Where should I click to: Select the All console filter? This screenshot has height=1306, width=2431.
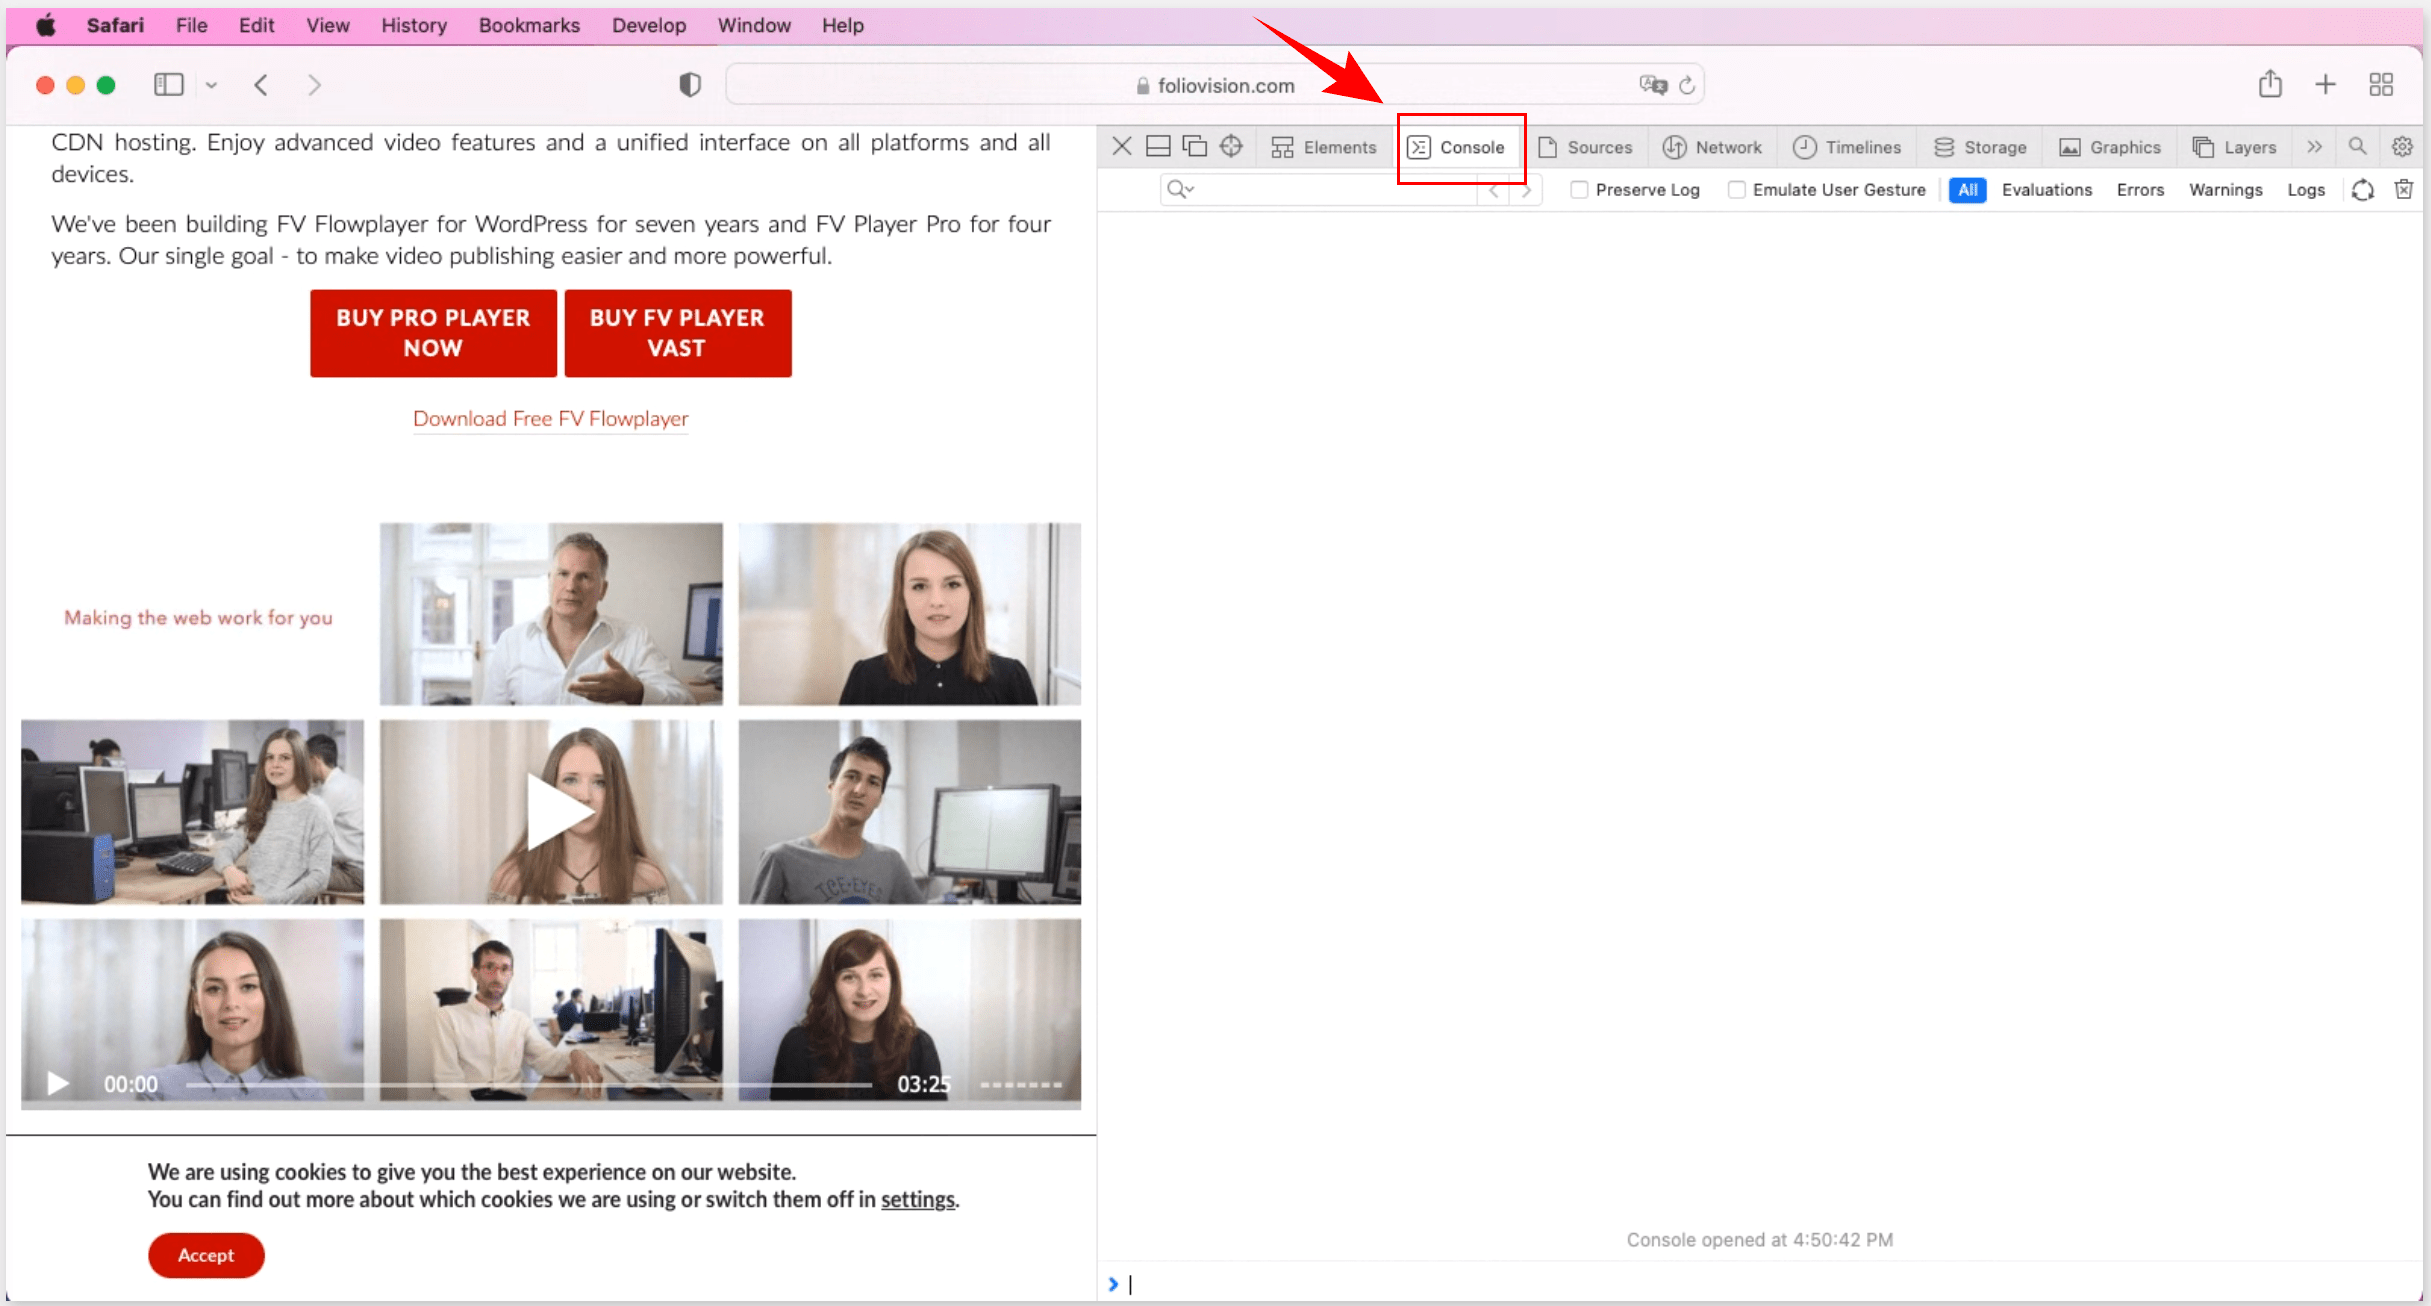pyautogui.click(x=1968, y=190)
